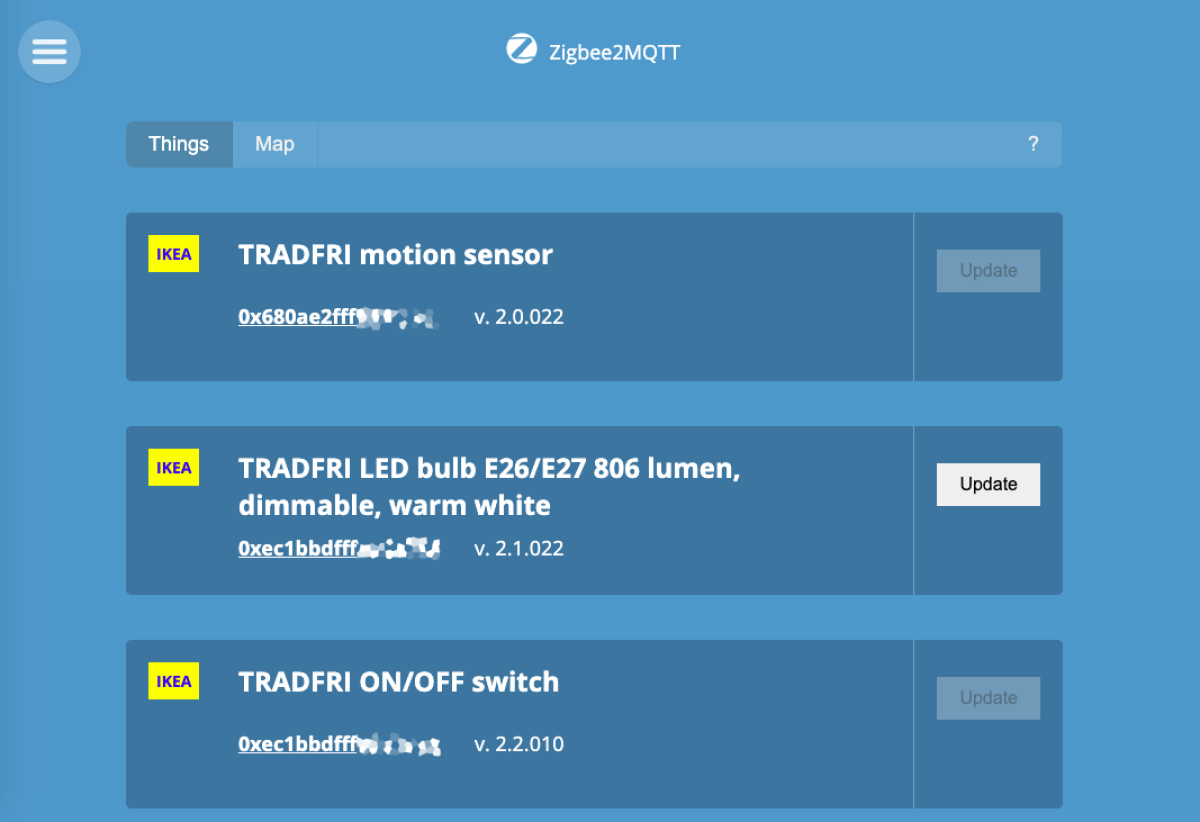Click Update for TRADFRI LED bulb

pyautogui.click(x=988, y=484)
